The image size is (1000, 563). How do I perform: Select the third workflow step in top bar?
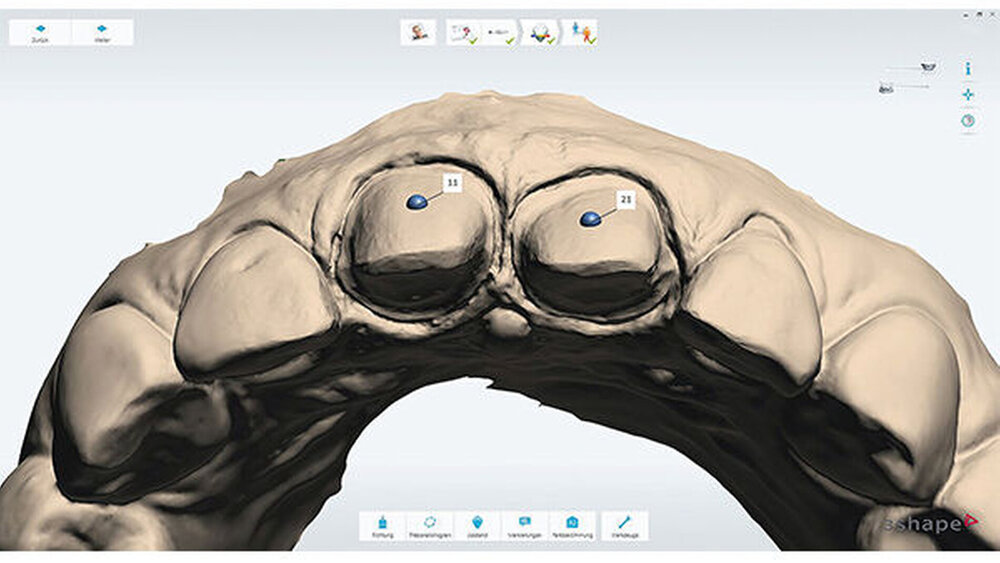click(501, 32)
